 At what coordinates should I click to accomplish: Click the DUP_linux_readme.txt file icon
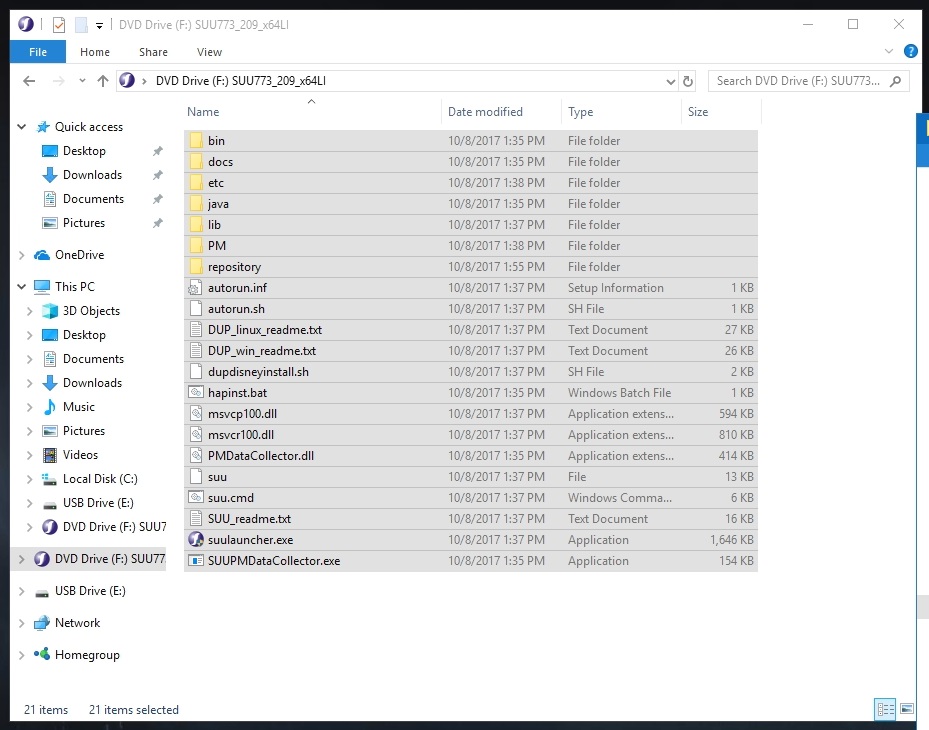tap(196, 330)
